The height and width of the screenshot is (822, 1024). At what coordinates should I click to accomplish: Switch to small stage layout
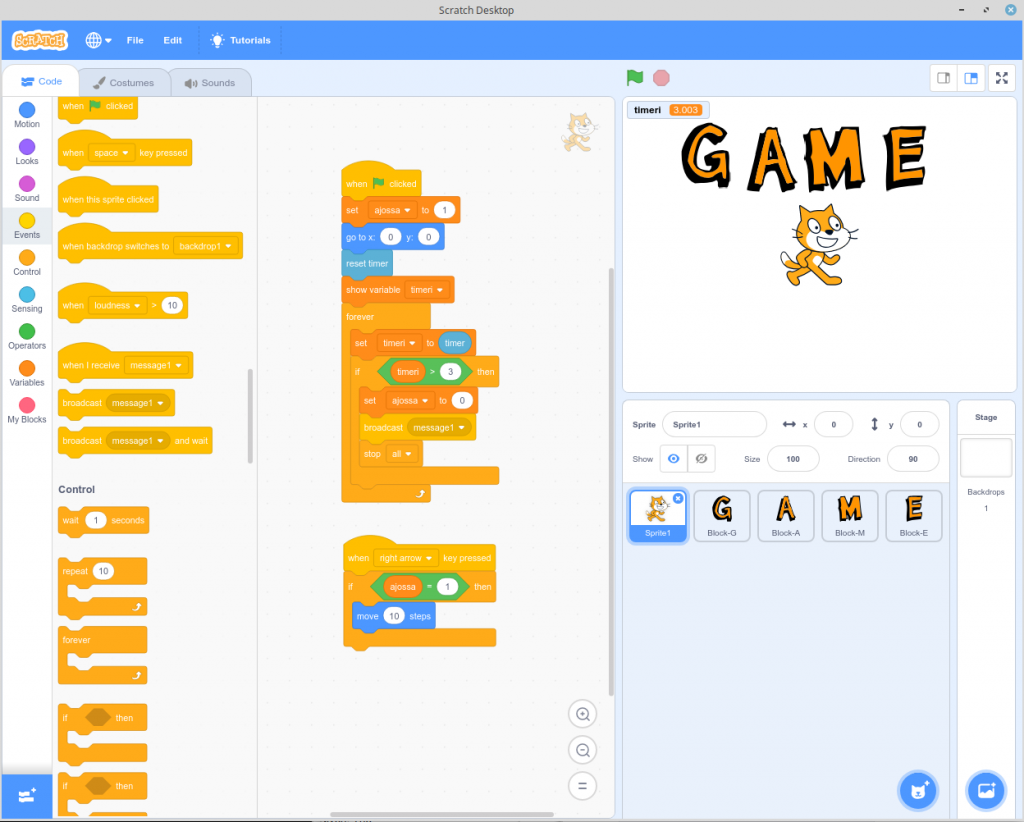click(943, 78)
